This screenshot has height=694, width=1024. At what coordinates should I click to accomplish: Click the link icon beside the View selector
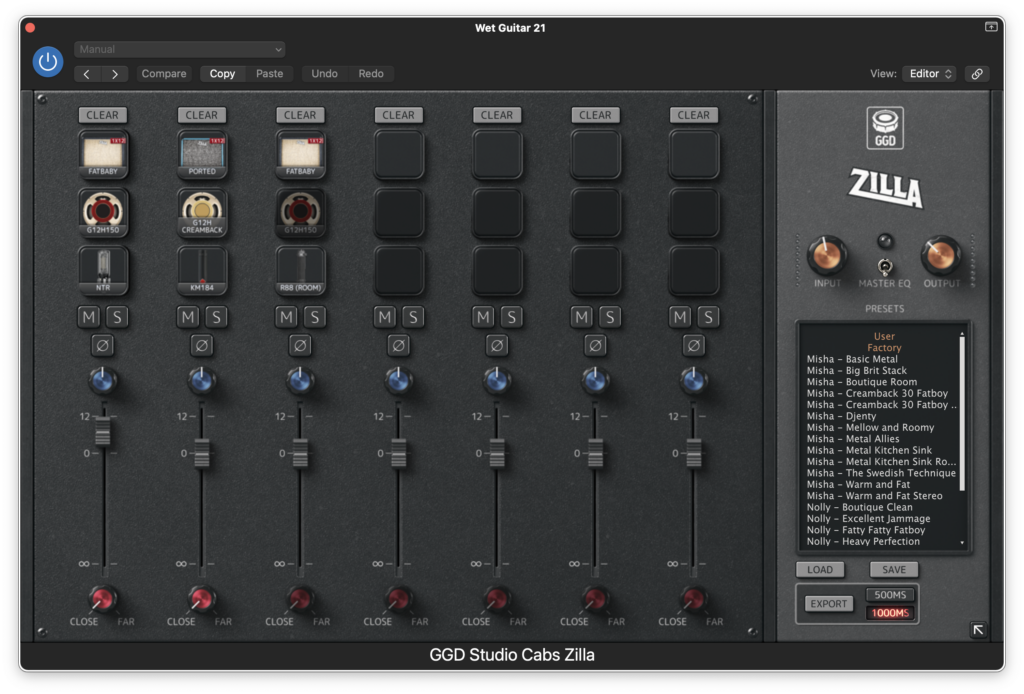tap(977, 74)
